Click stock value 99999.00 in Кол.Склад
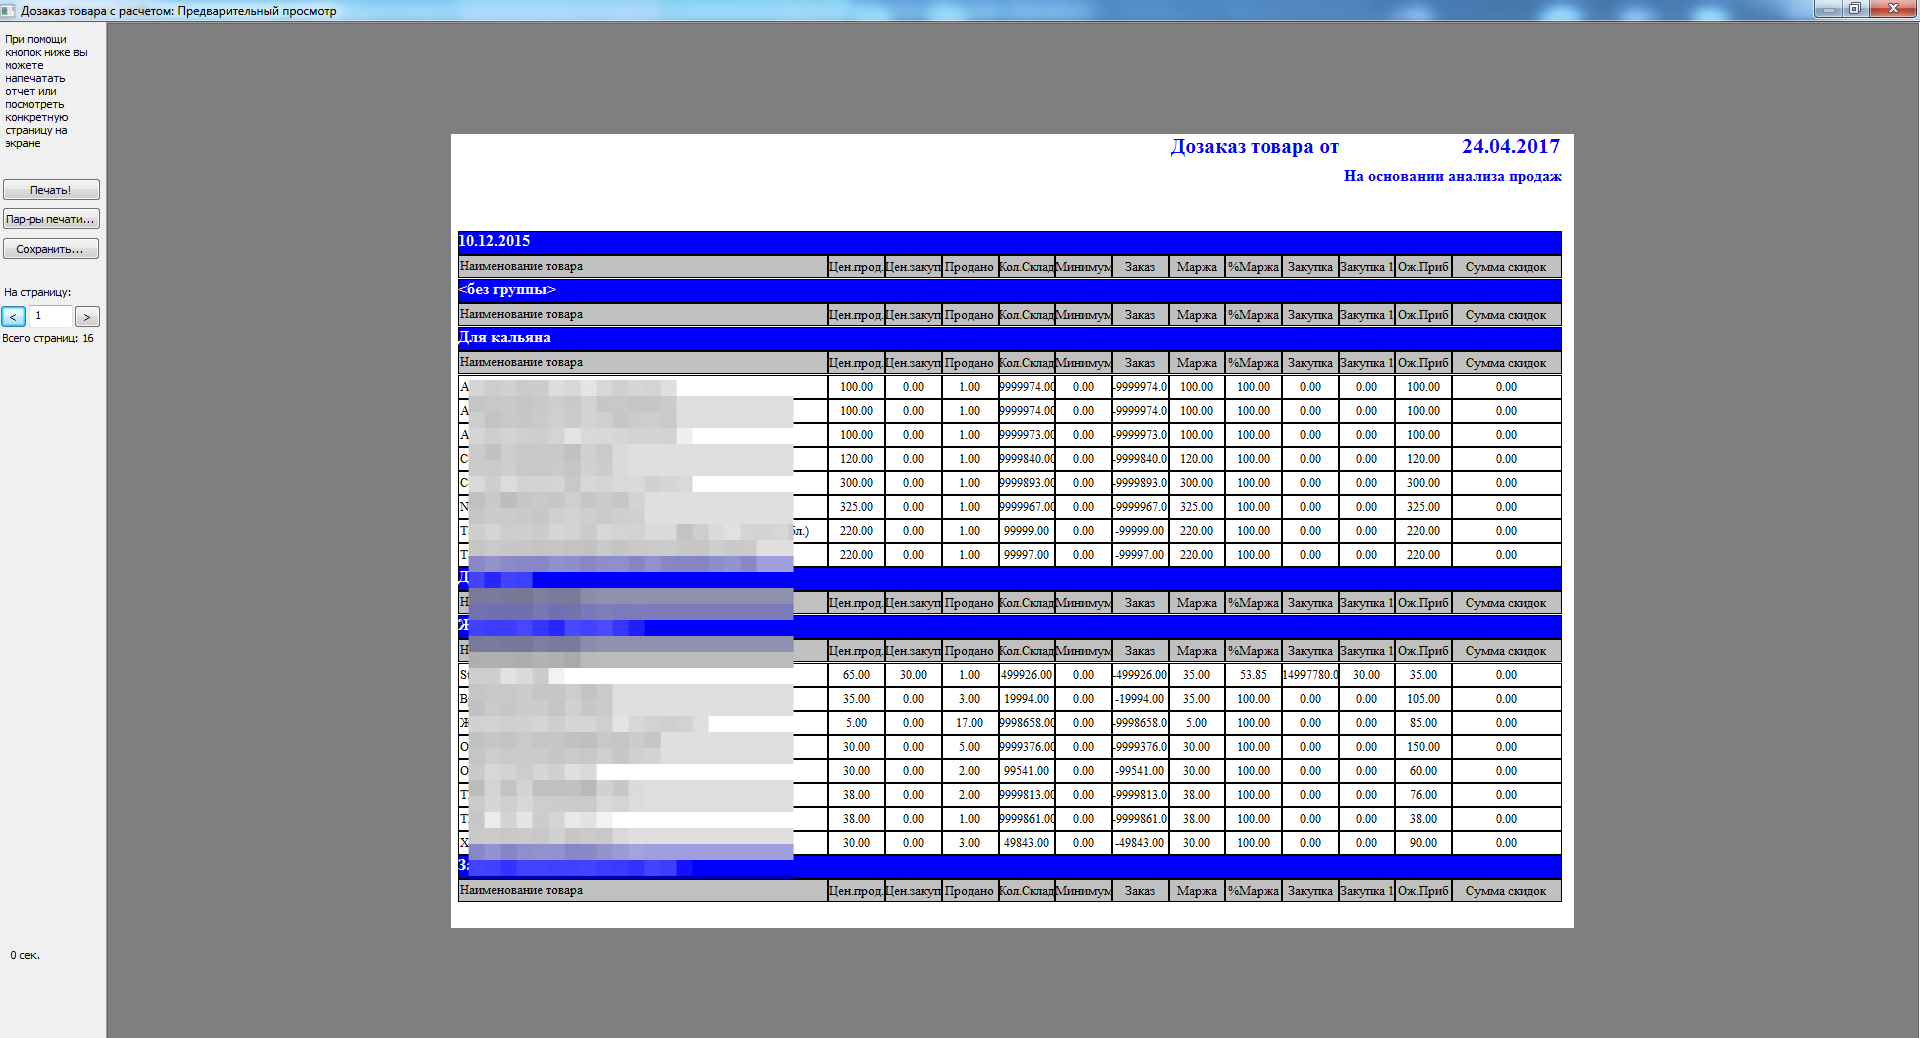 pyautogui.click(x=1026, y=531)
